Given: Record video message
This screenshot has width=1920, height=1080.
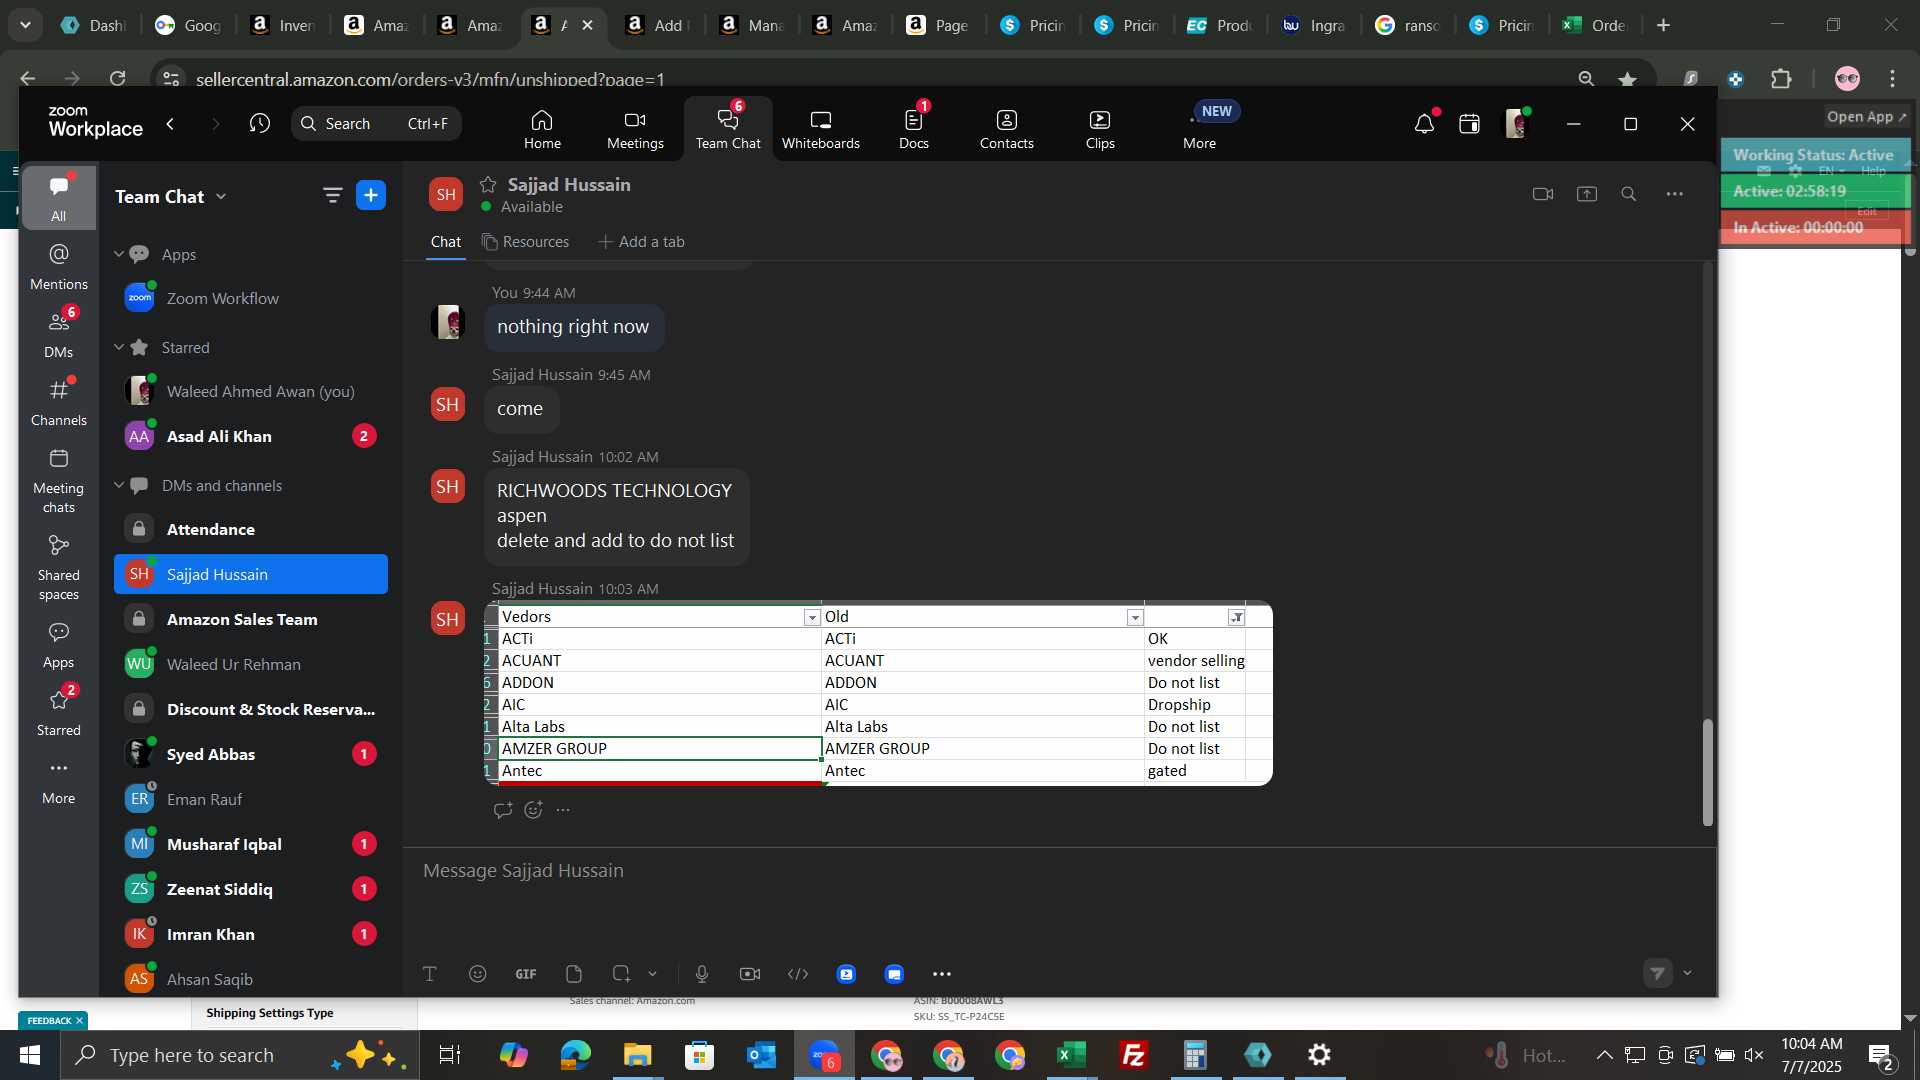Looking at the screenshot, I should pyautogui.click(x=750, y=974).
